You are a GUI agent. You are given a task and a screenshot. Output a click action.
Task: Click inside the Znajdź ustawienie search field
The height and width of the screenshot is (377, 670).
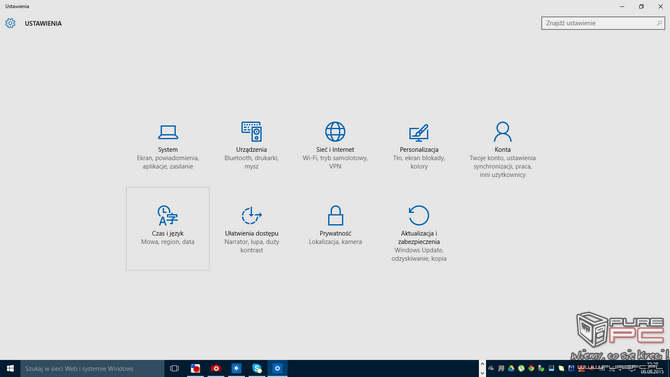603,23
